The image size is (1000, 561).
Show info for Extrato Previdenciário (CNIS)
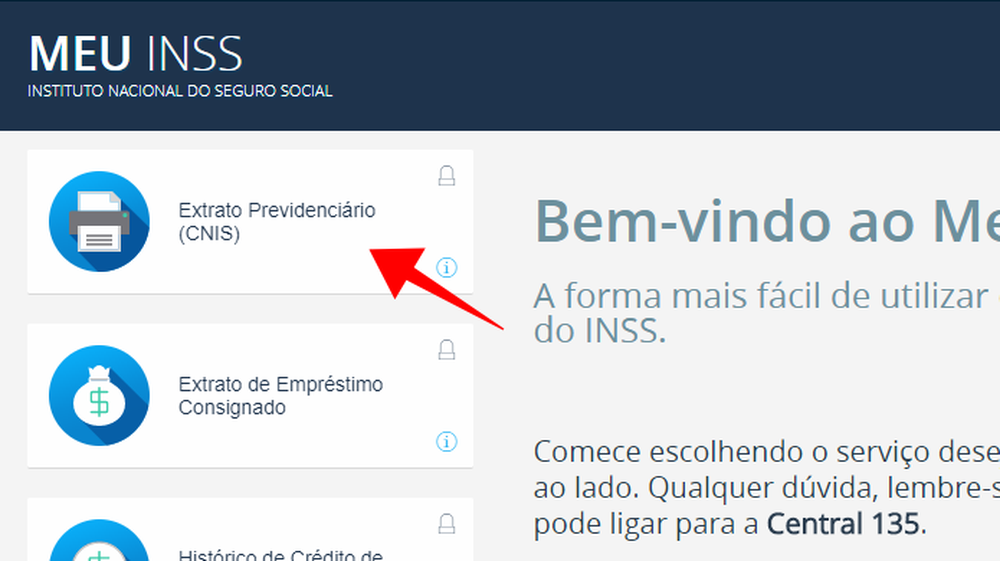point(446,268)
